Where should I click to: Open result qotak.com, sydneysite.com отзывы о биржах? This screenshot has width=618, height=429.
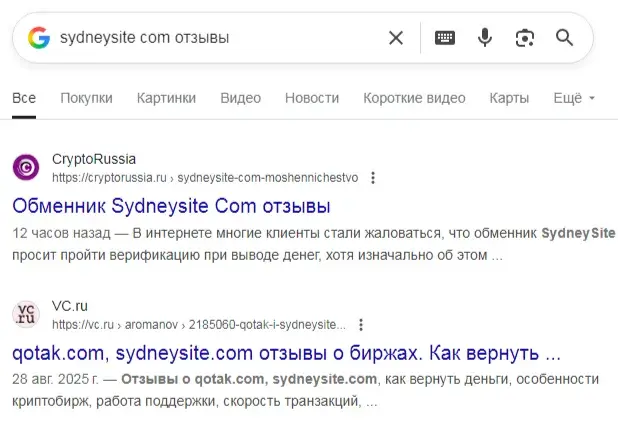tap(286, 353)
